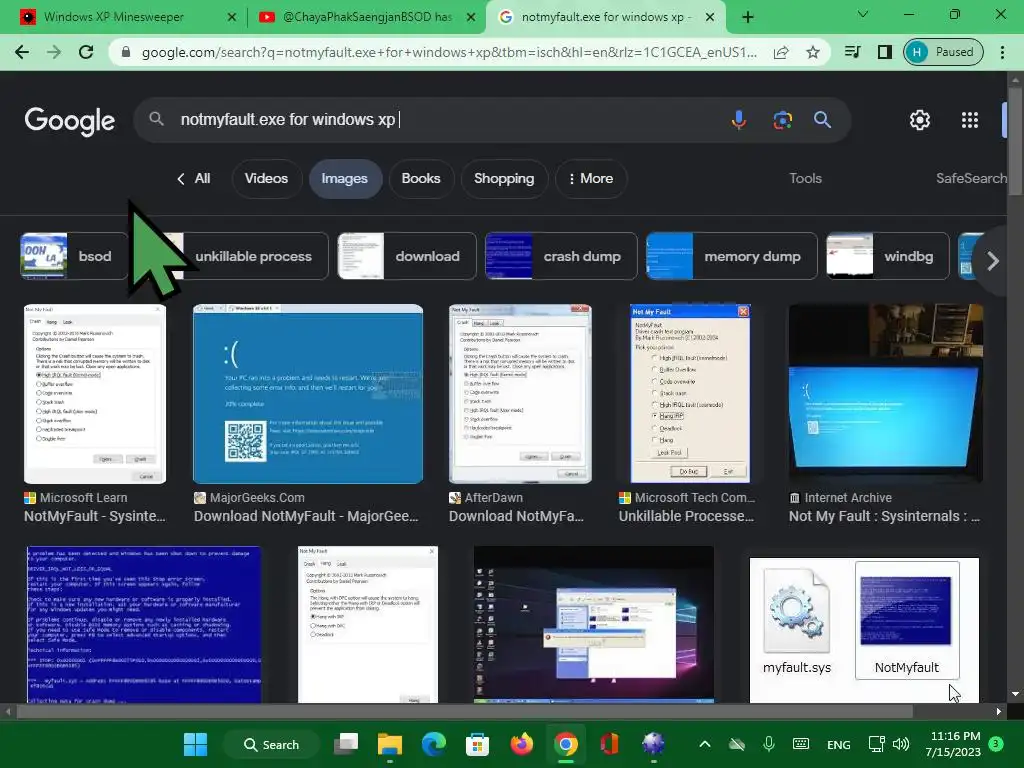The image size is (1024, 768).
Task: Launch Firefox from taskbar
Action: click(521, 744)
